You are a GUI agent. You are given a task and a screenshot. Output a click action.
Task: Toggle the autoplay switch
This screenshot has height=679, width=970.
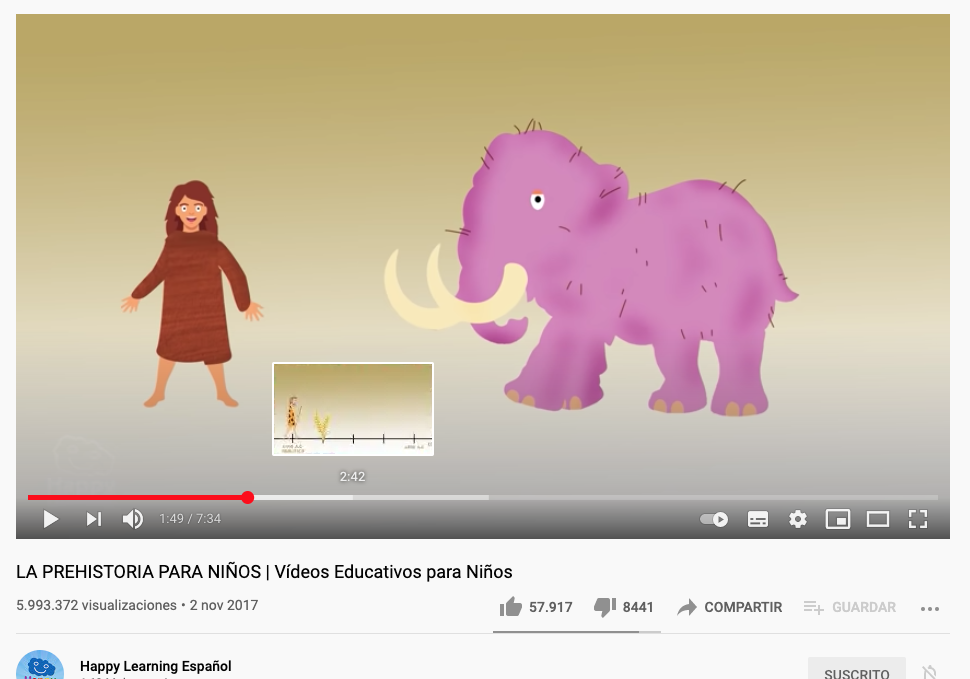pos(714,519)
